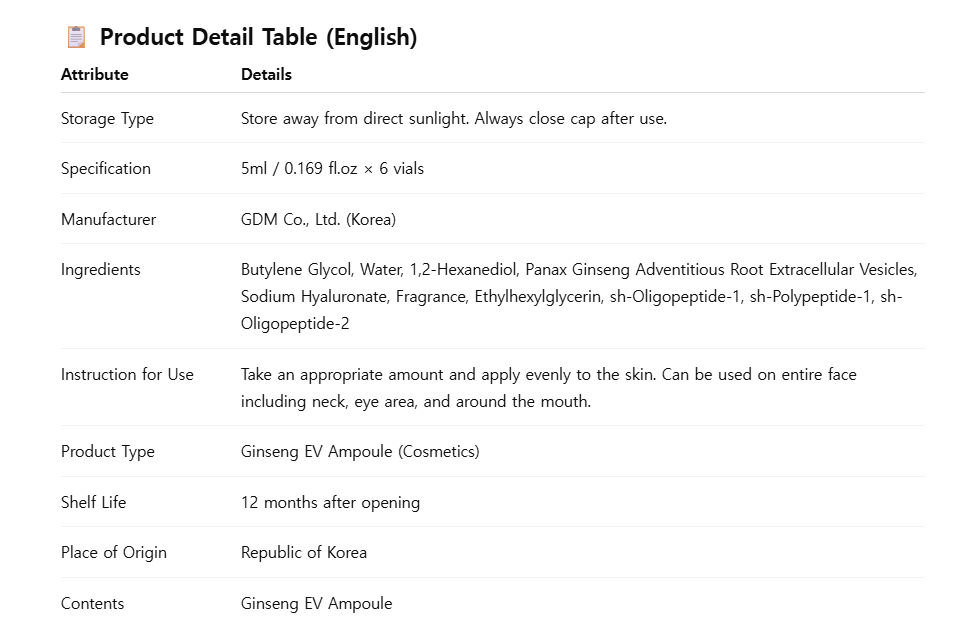Click the Sodium Hyaluronate ingredient line

click(x=571, y=296)
